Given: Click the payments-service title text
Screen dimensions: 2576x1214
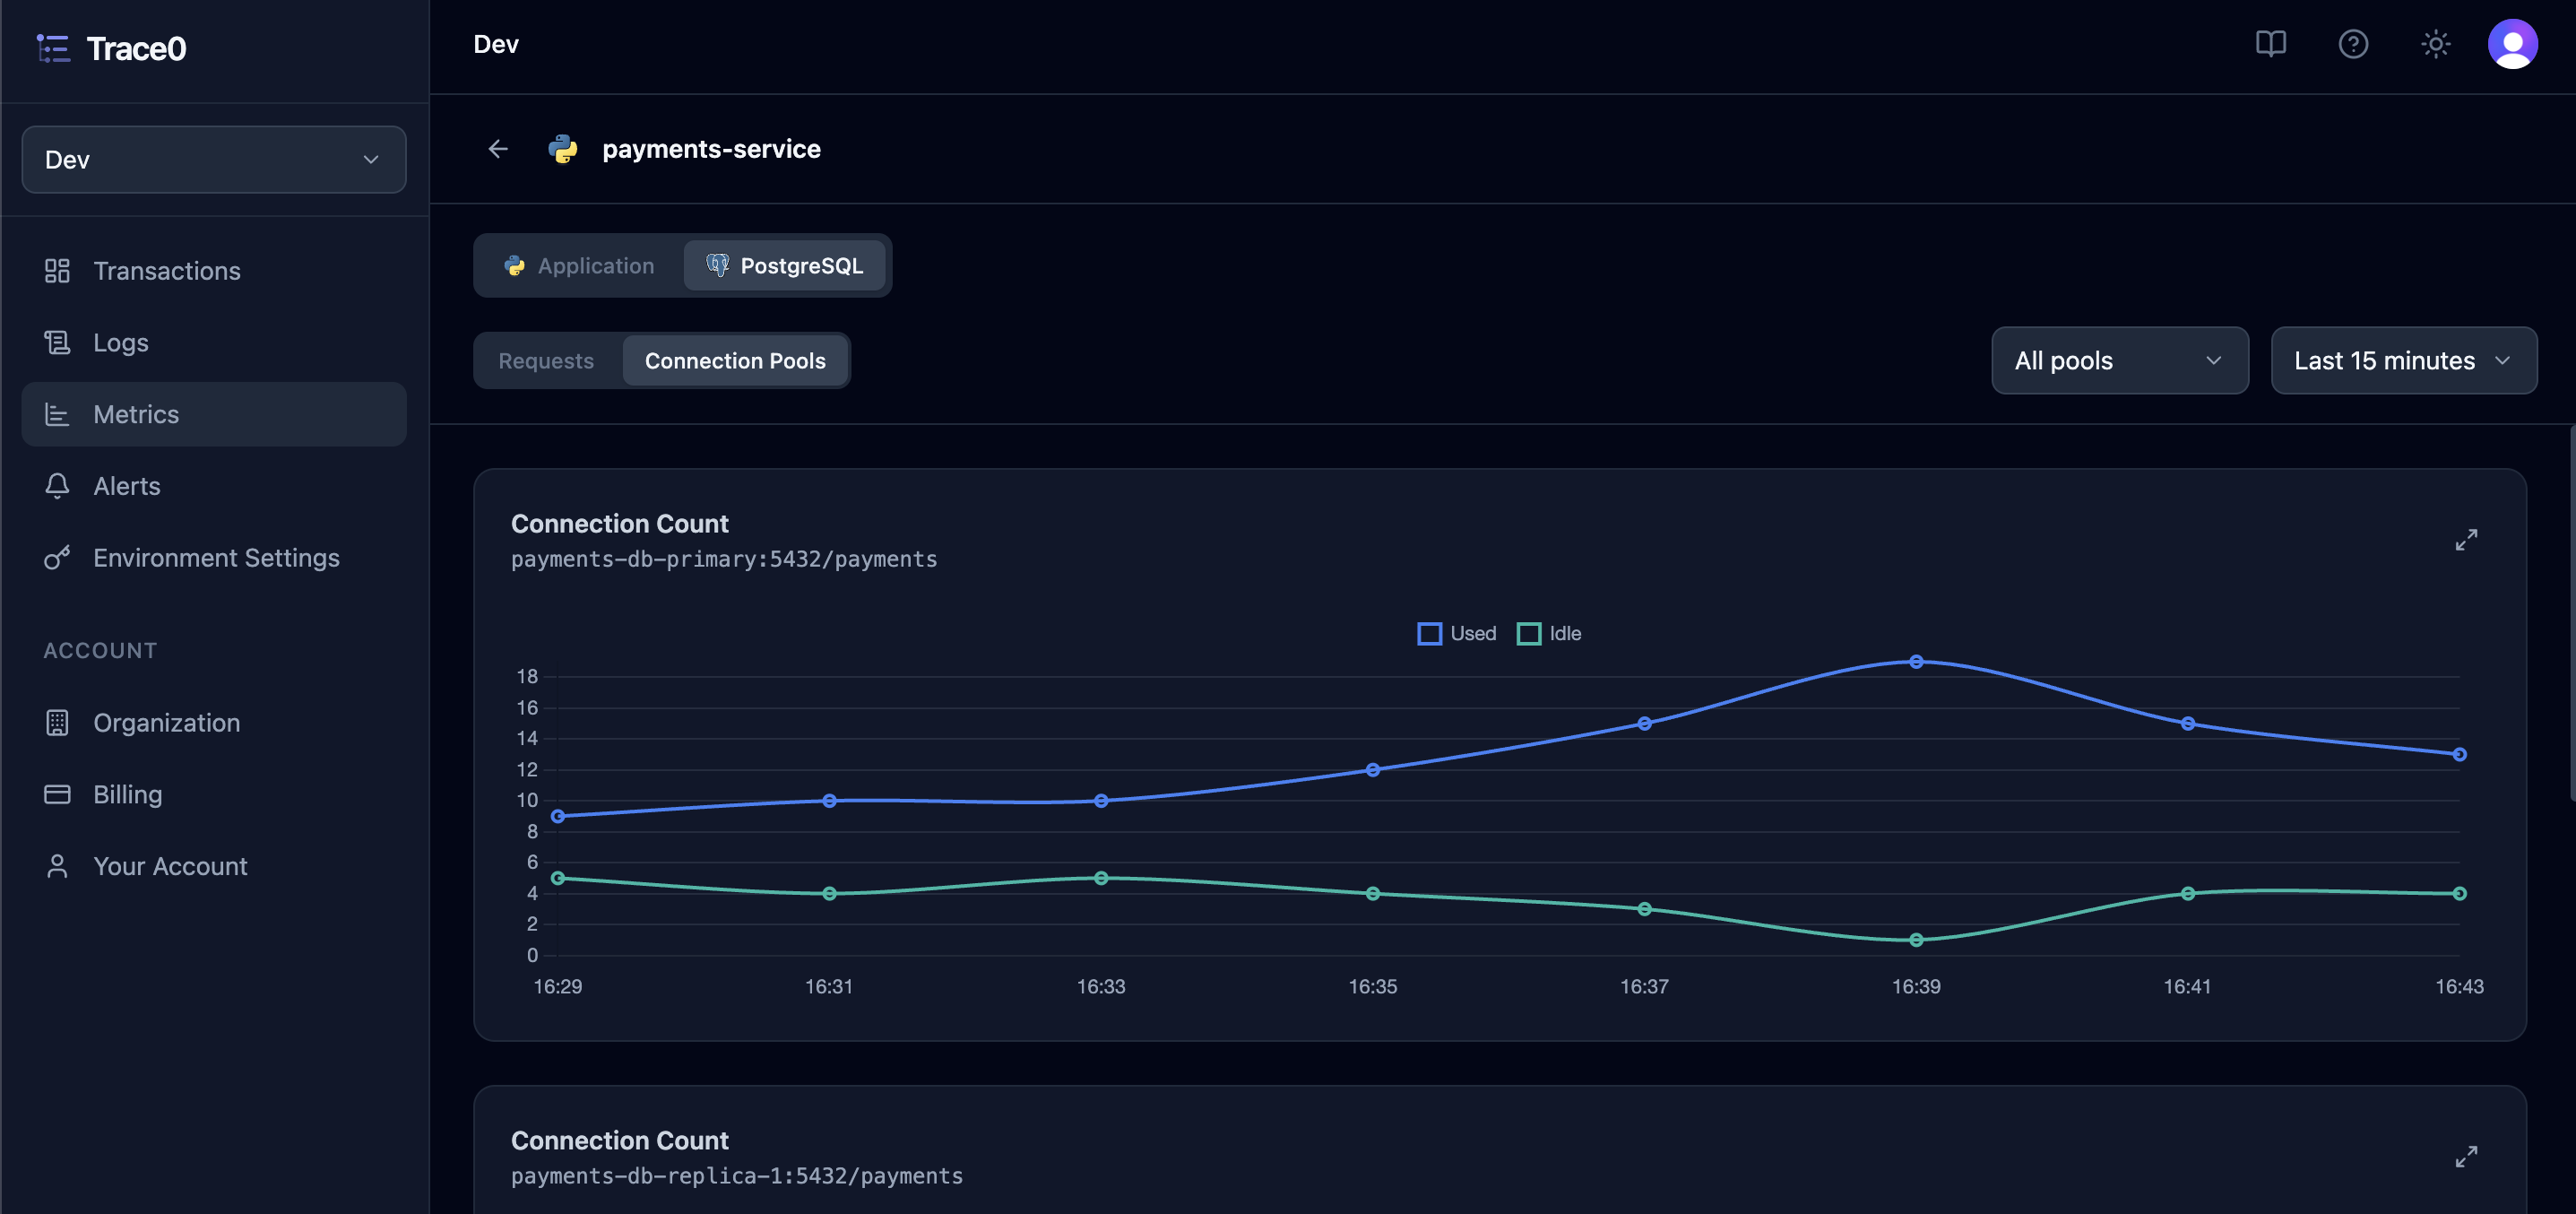Looking at the screenshot, I should (x=711, y=149).
